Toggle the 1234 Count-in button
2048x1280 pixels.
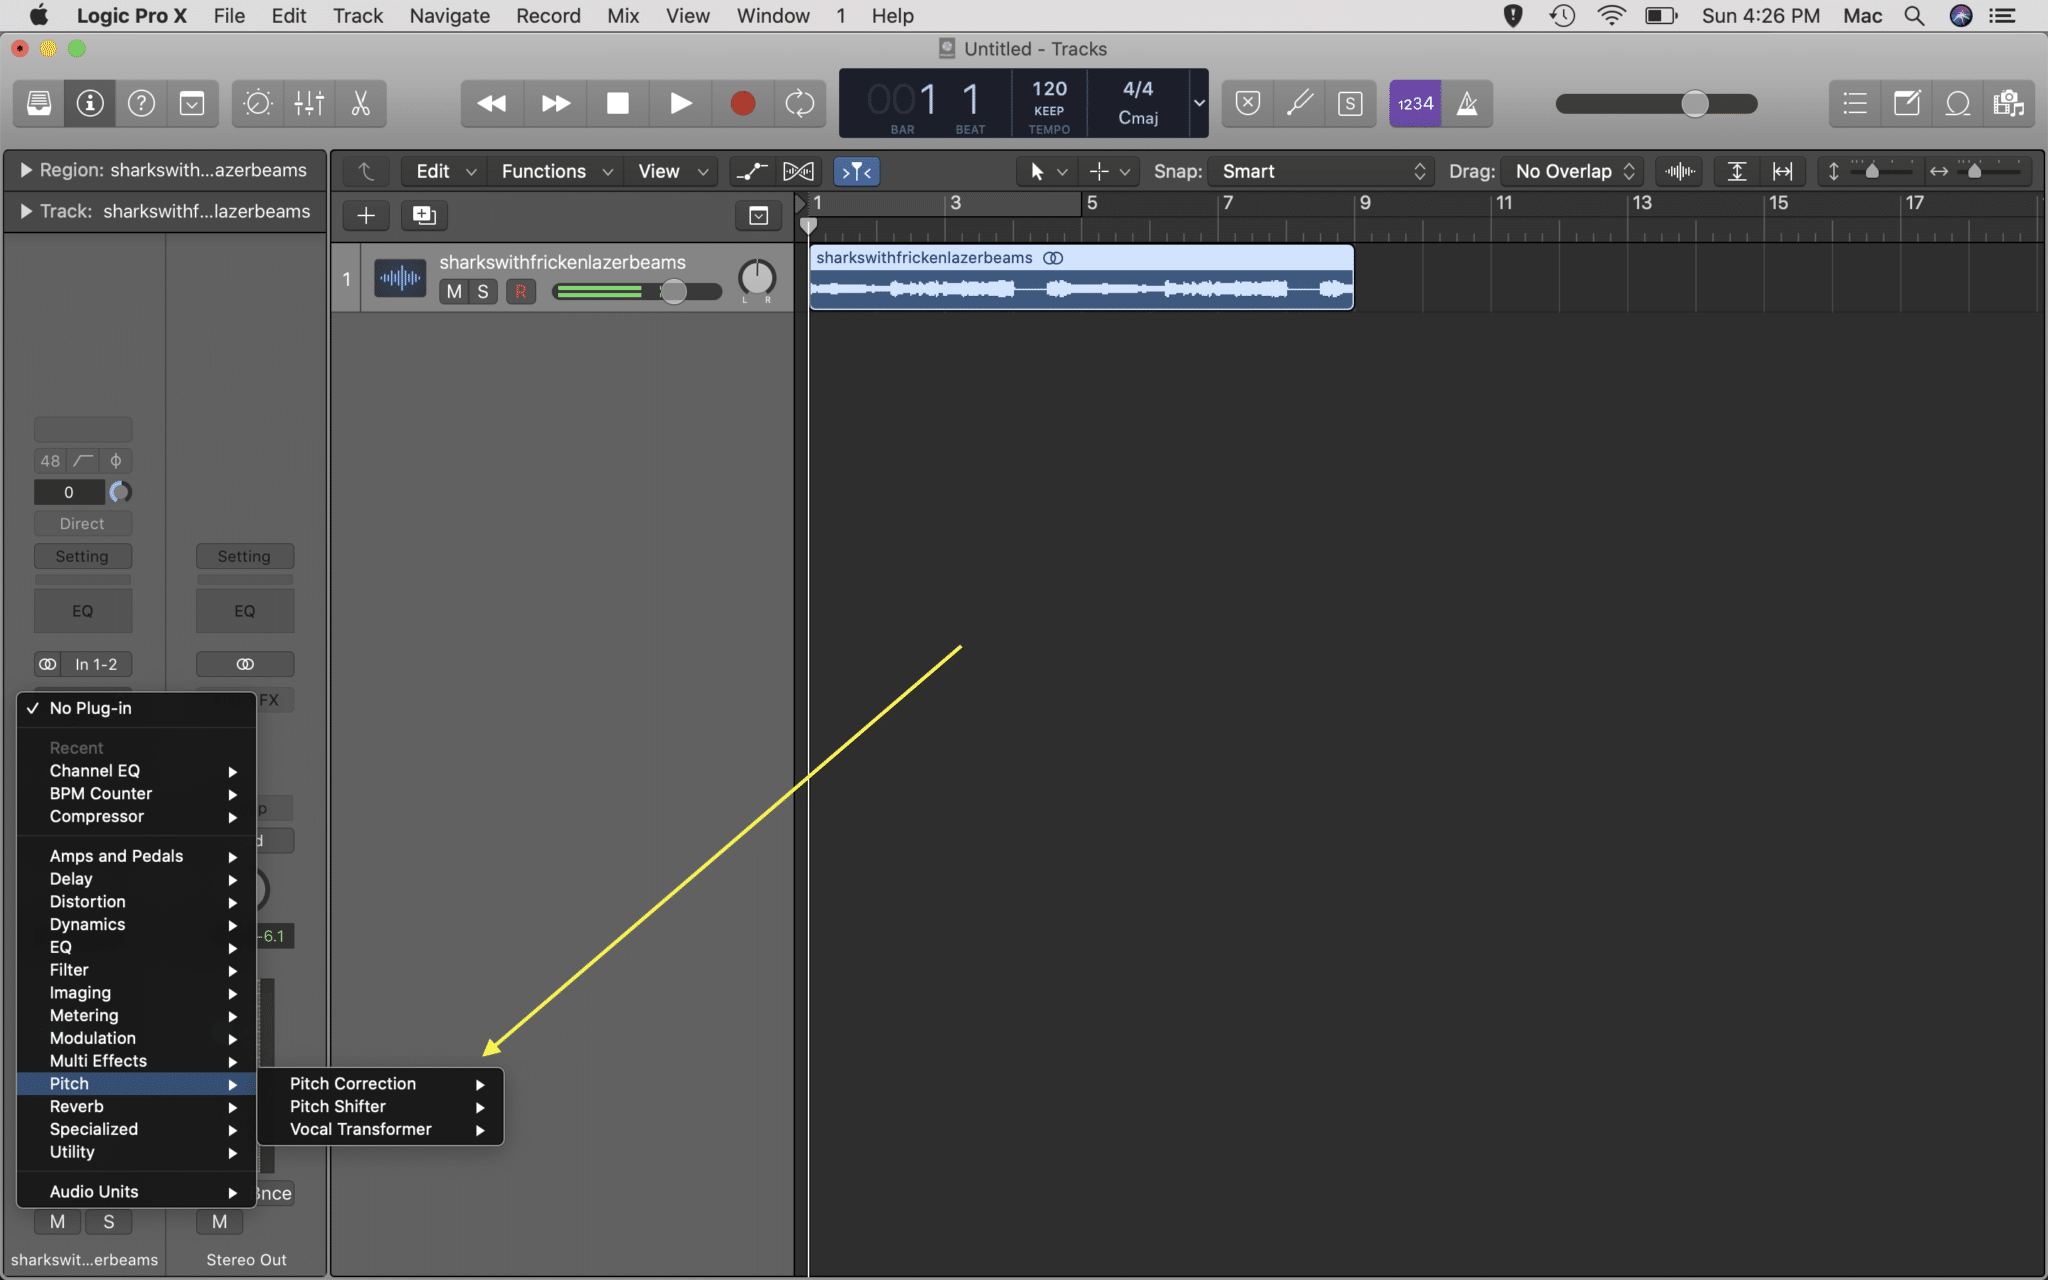(x=1415, y=103)
